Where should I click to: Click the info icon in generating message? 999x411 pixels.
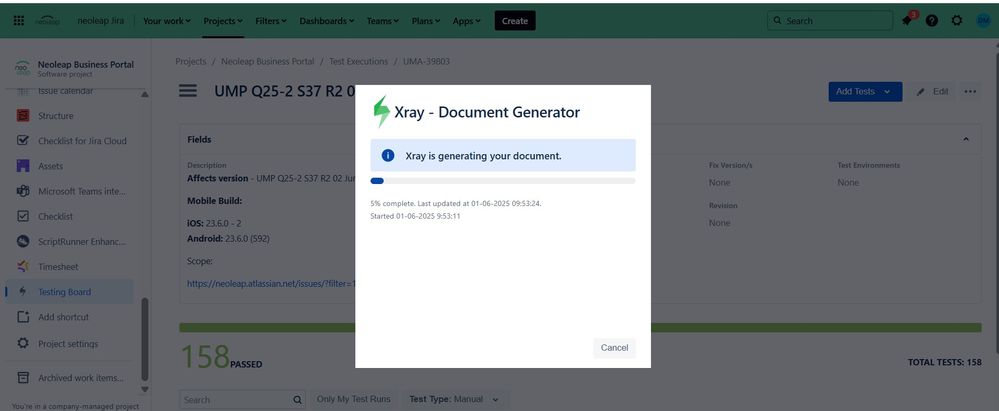point(387,155)
